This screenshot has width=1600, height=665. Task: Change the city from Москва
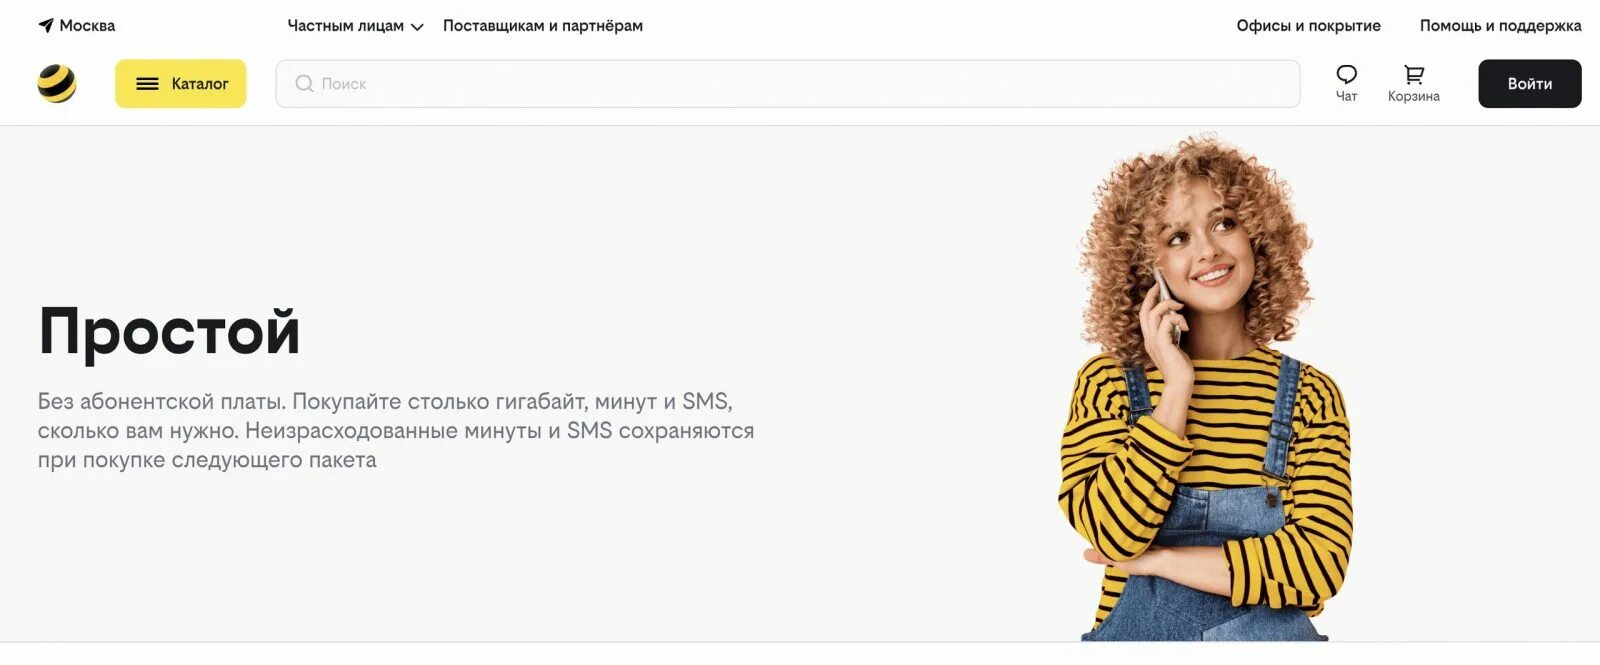(87, 25)
